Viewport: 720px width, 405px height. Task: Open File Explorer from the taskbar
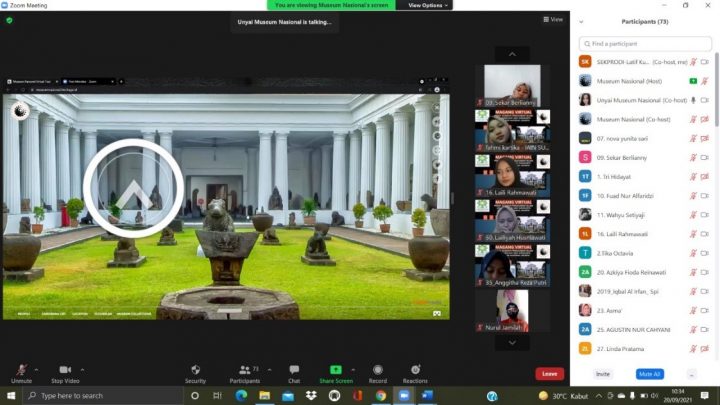pyautogui.click(x=264, y=396)
